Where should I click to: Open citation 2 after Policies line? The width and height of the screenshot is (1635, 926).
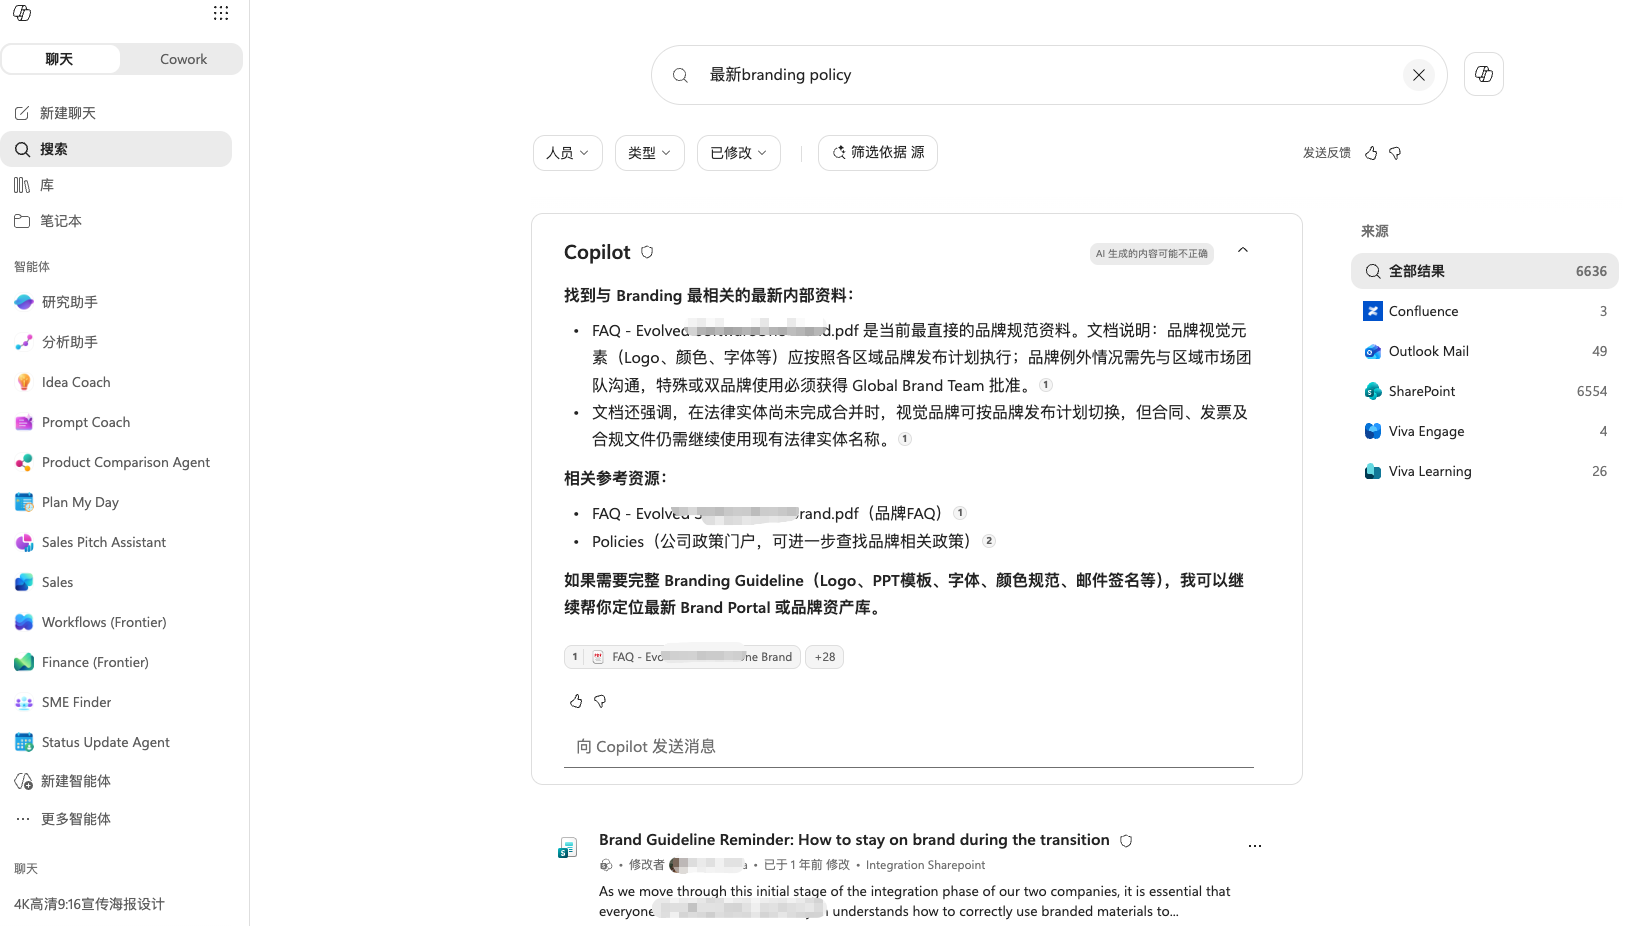coord(989,541)
